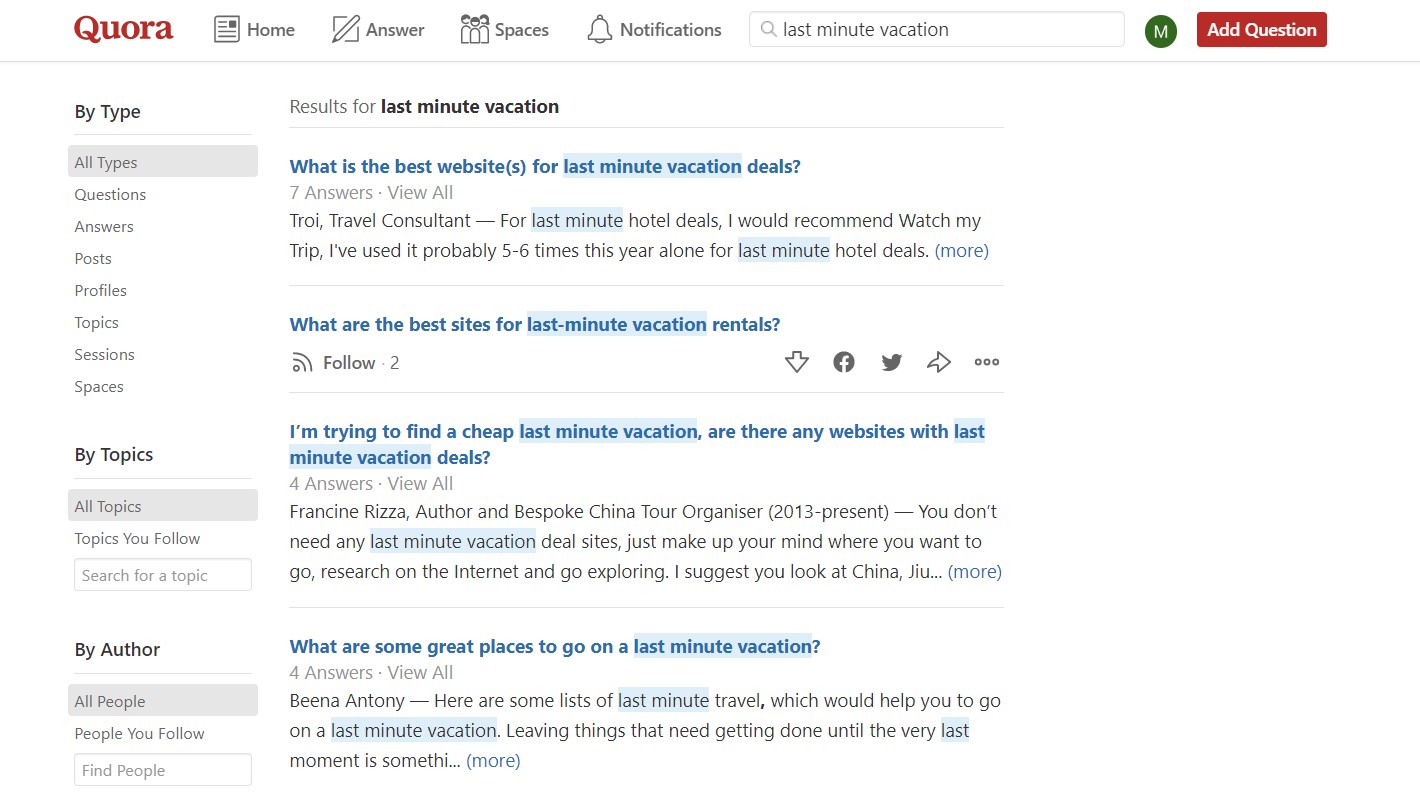Open the more options menu on the rentals question

(986, 362)
